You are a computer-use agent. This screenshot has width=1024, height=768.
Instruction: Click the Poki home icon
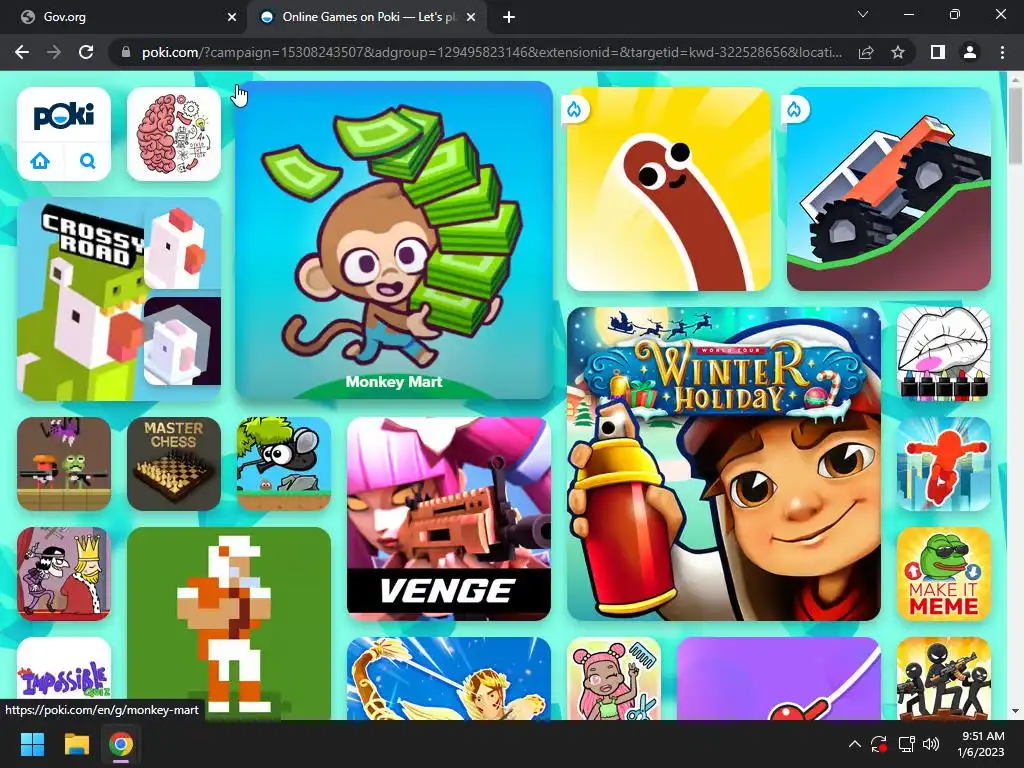40,160
